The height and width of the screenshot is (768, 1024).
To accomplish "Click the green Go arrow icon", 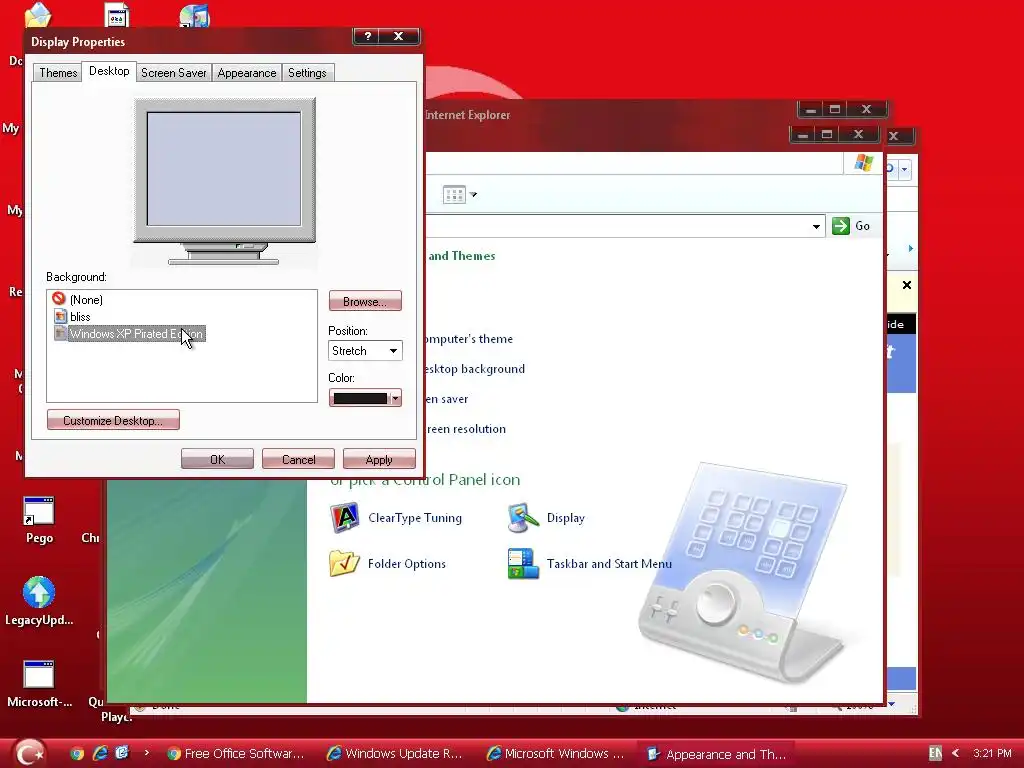I will pyautogui.click(x=840, y=226).
